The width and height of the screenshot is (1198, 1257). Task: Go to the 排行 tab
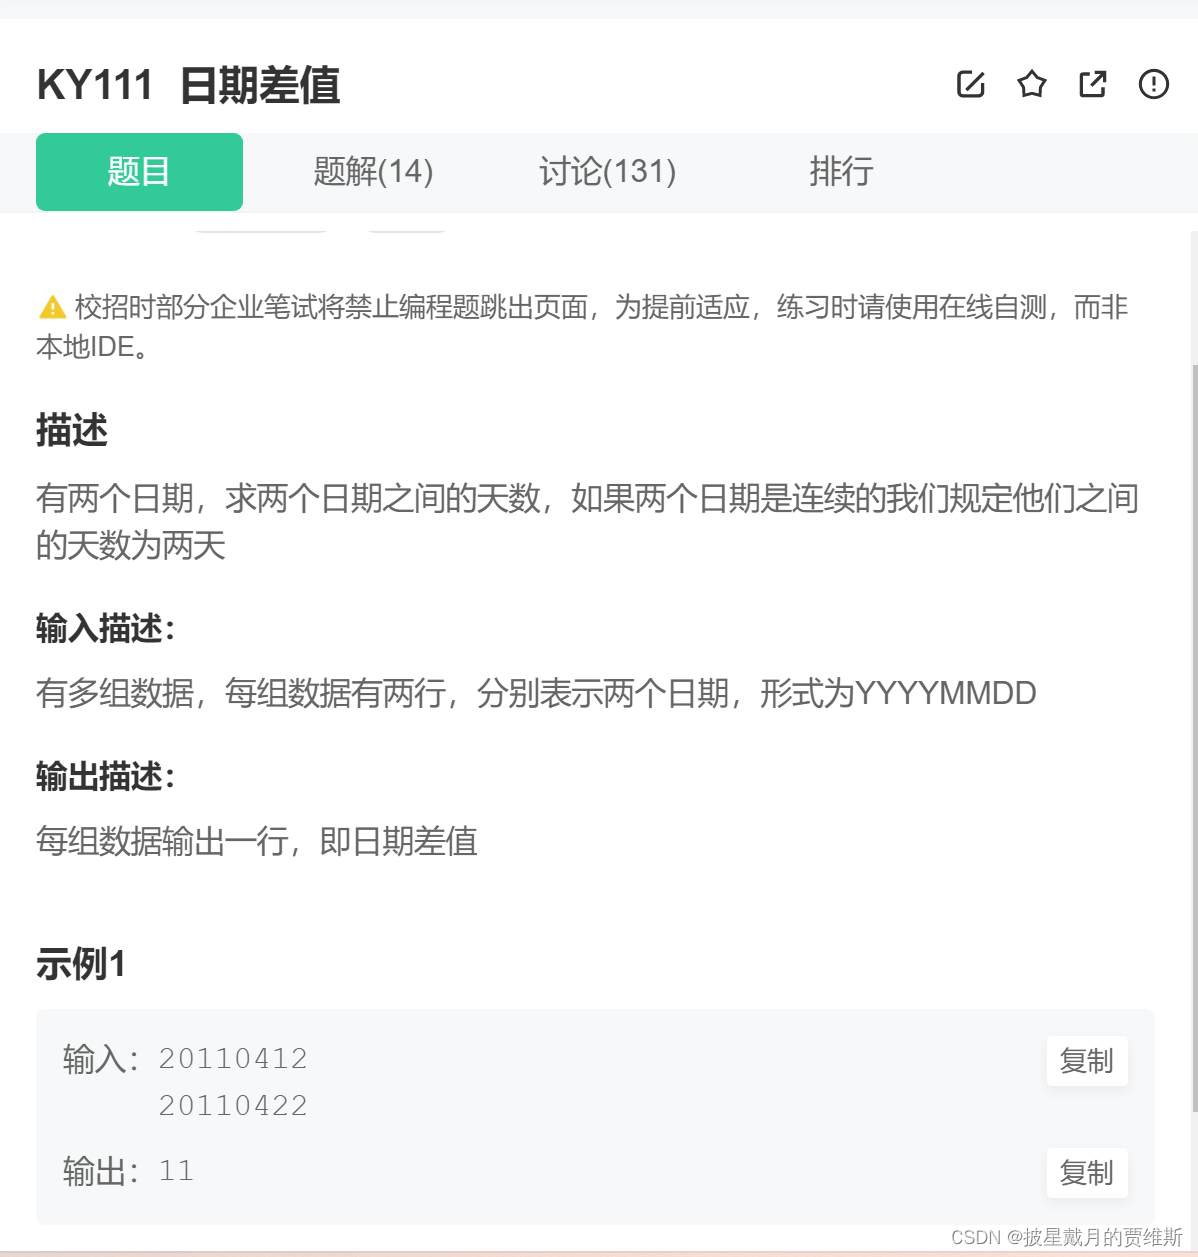(841, 172)
